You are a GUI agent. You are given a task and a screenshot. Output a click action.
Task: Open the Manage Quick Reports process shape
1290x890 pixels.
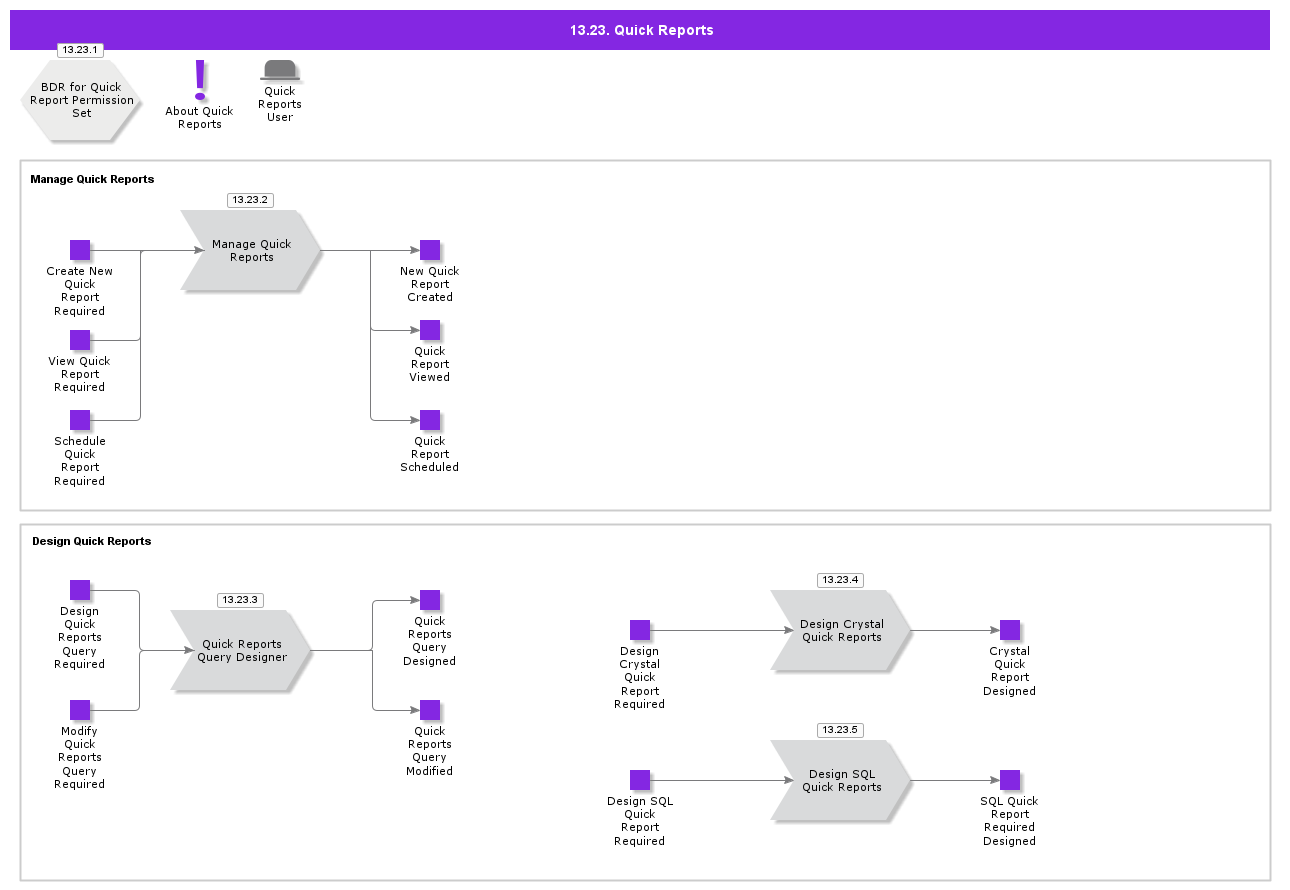pyautogui.click(x=251, y=250)
